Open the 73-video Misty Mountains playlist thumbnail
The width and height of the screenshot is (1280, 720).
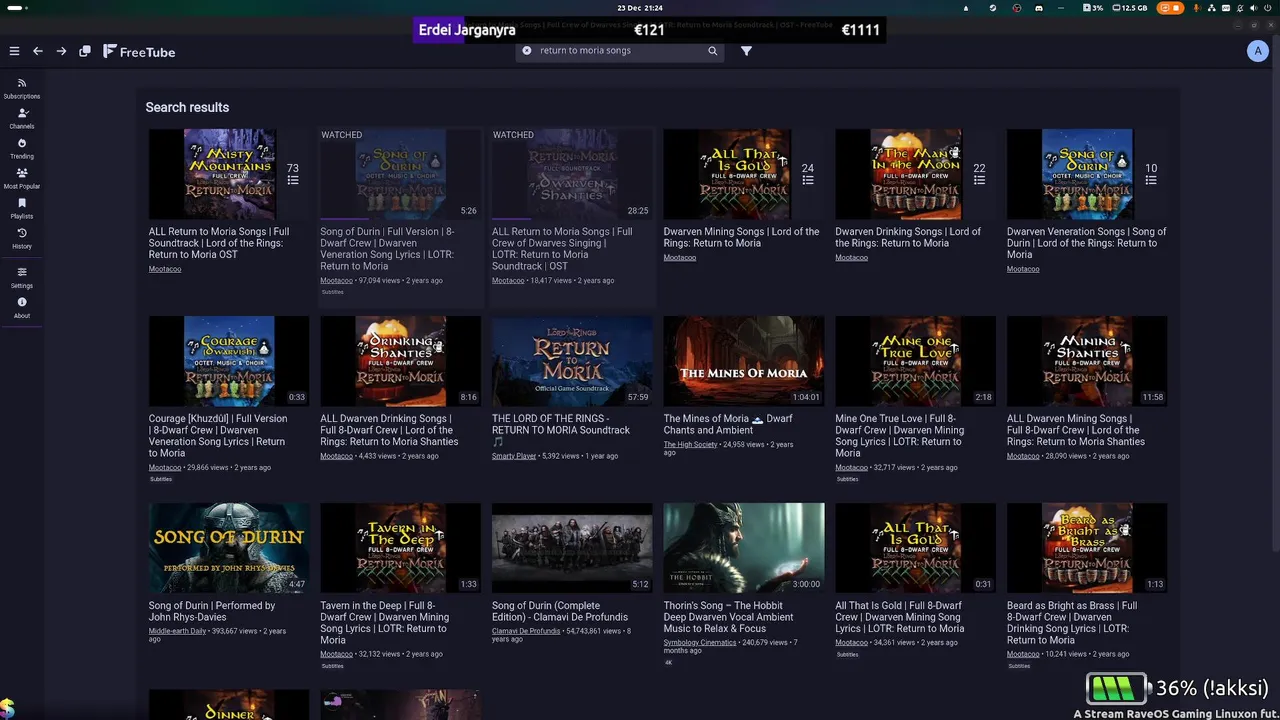pos(229,174)
